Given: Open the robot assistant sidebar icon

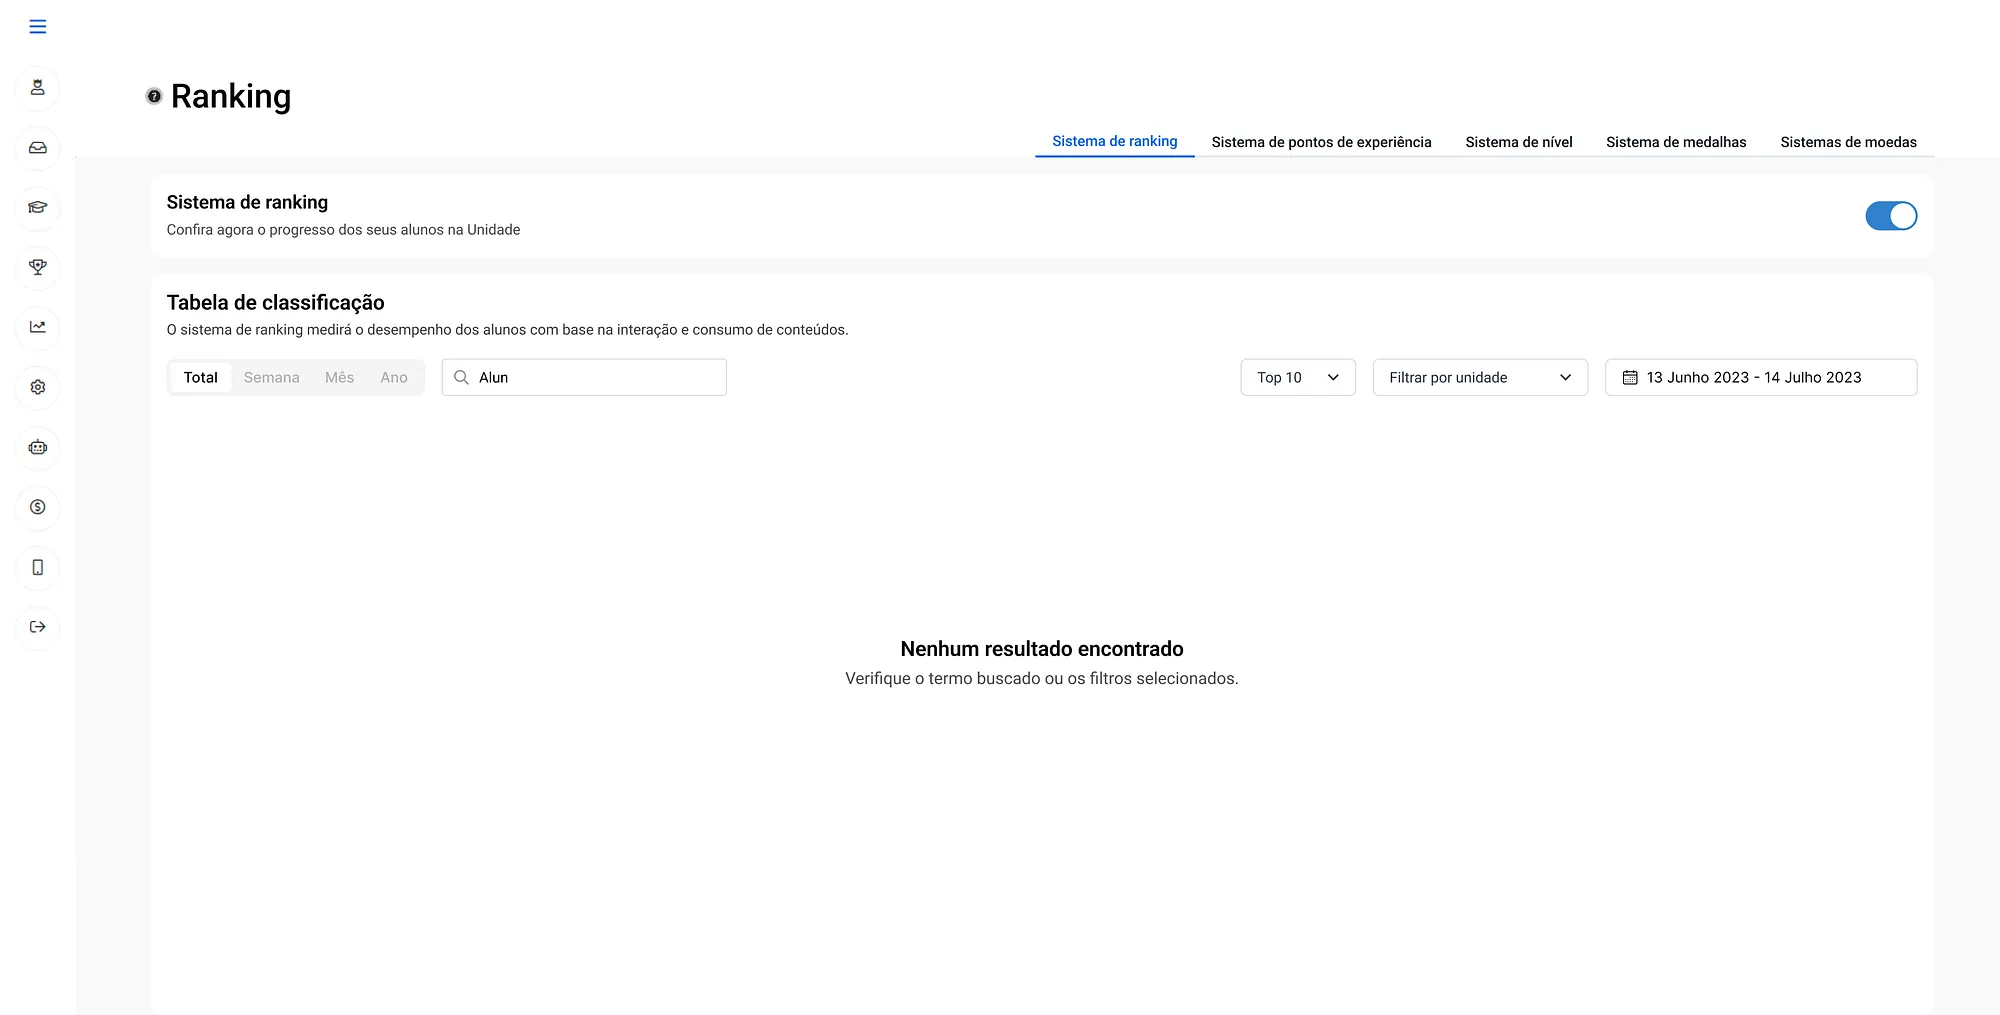Looking at the screenshot, I should [38, 447].
